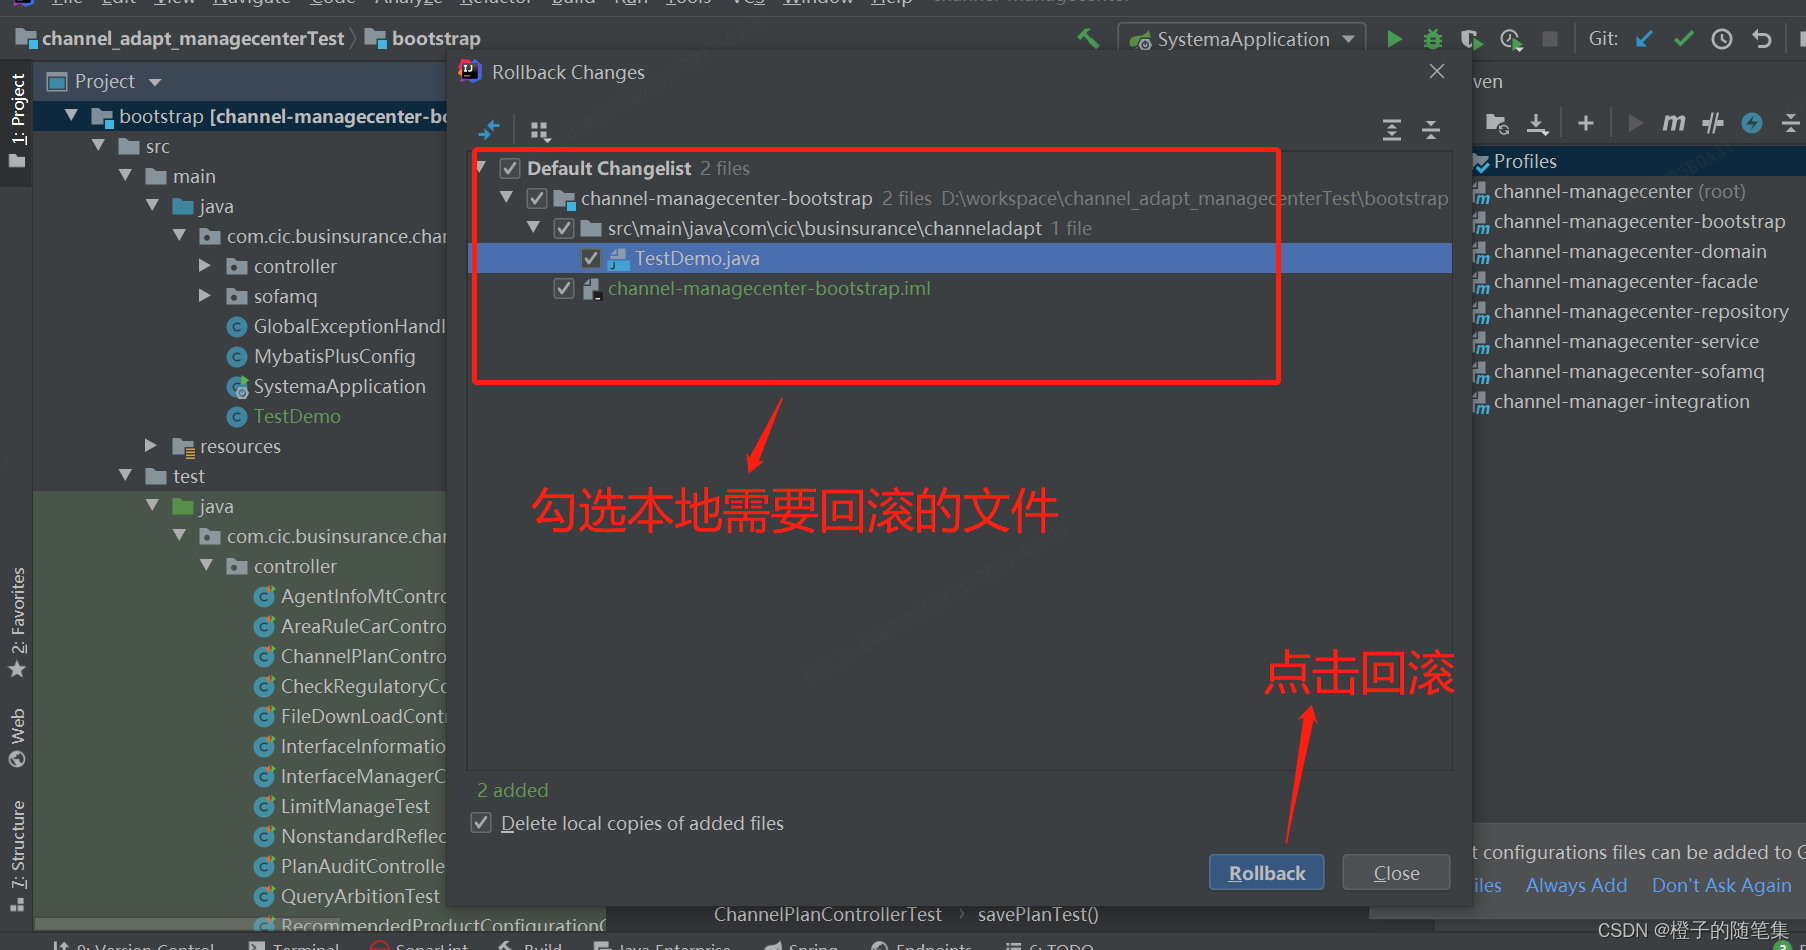Select LimitManageTest in Project tree
Screen dimensions: 1806x950
(x=355, y=806)
